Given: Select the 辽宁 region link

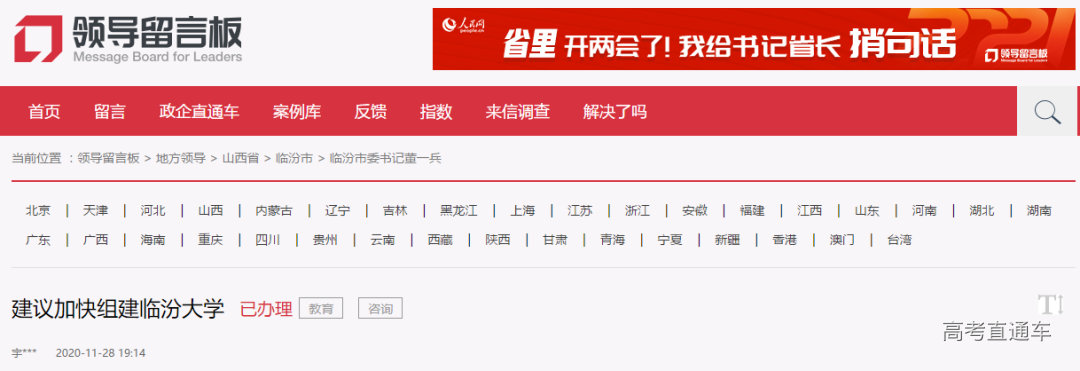Looking at the screenshot, I should [x=338, y=211].
